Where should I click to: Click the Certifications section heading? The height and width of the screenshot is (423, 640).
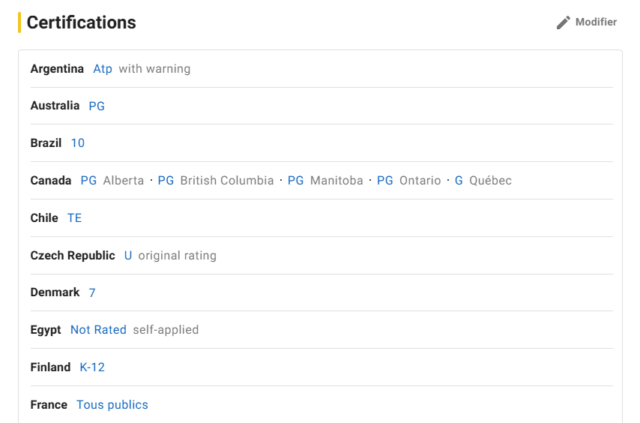point(81,22)
